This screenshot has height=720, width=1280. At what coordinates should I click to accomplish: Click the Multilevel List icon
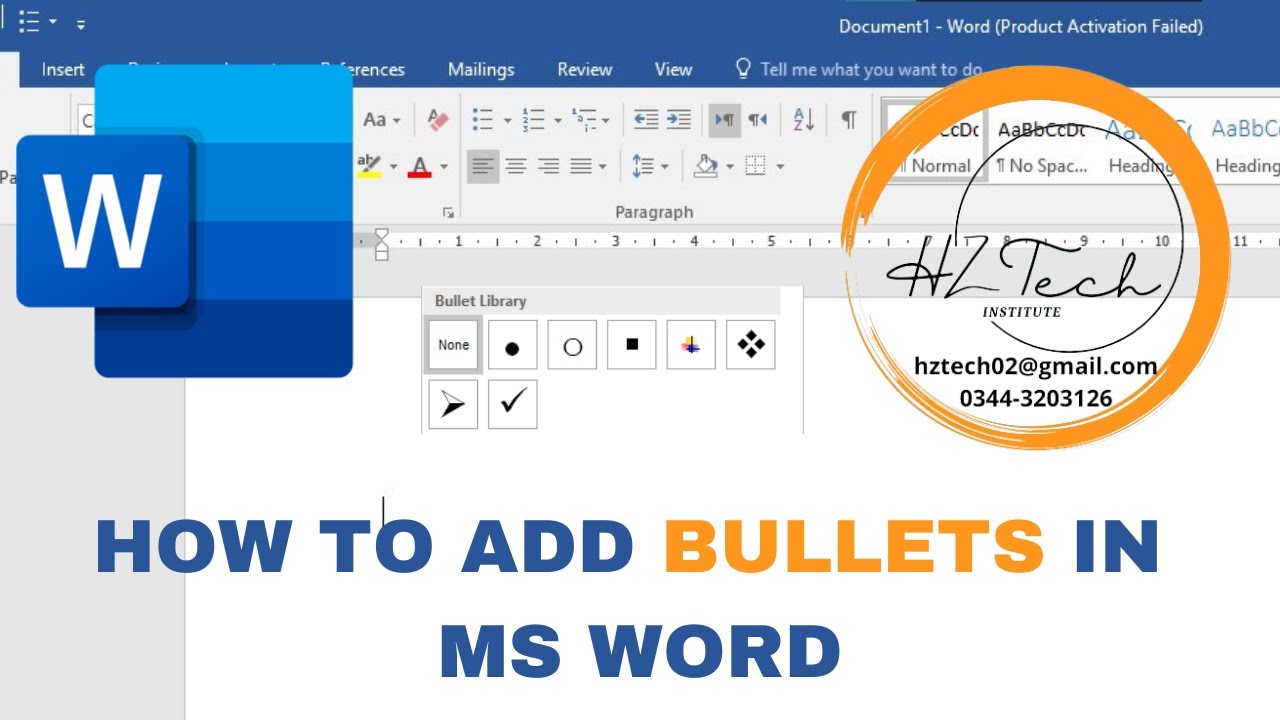point(584,120)
